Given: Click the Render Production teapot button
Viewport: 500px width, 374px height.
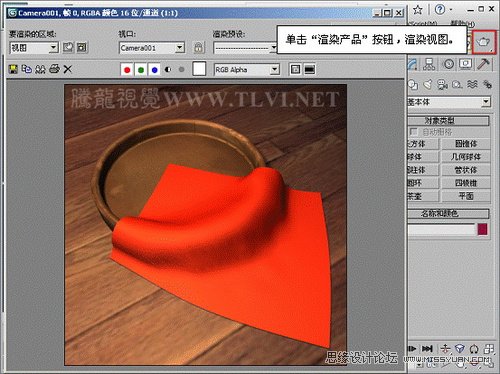Looking at the screenshot, I should coord(484,42).
